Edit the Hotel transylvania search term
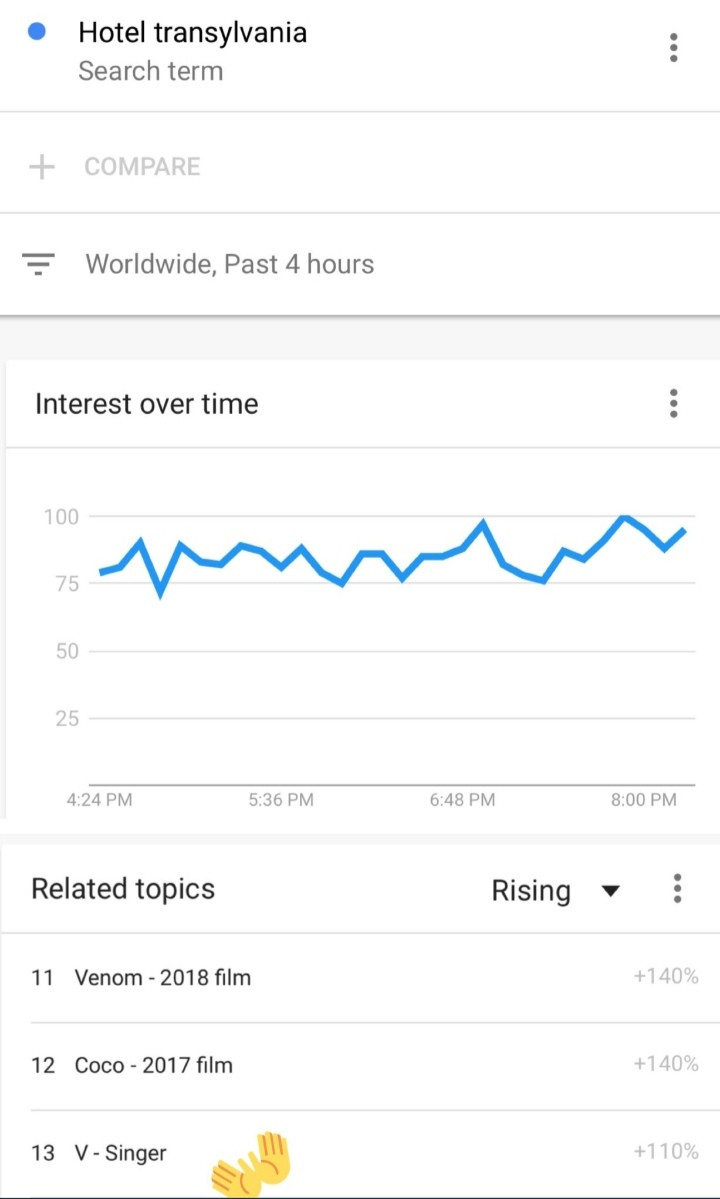The image size is (720, 1199). click(193, 33)
